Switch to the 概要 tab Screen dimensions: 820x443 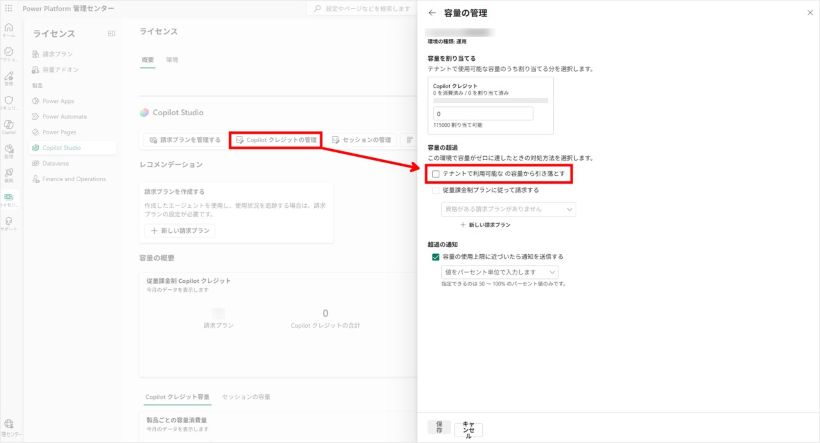[x=147, y=60]
